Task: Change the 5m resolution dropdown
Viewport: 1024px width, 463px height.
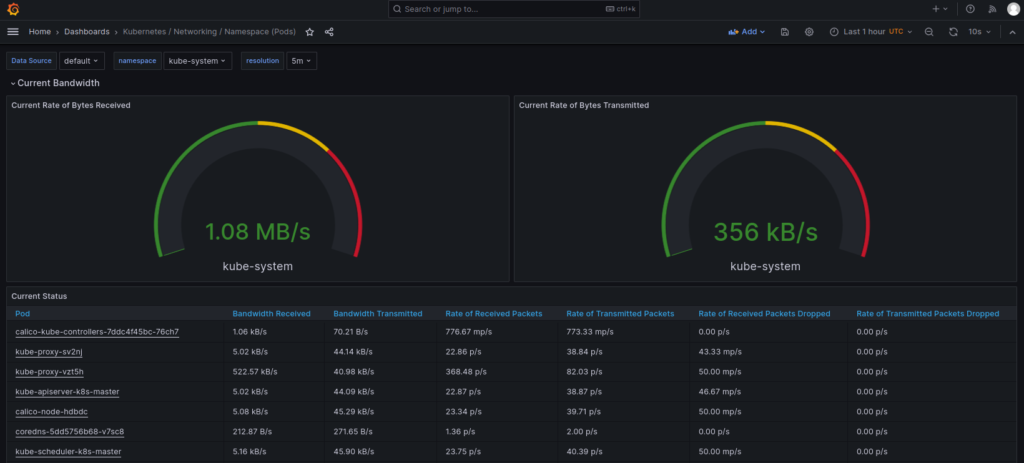Action: point(301,61)
